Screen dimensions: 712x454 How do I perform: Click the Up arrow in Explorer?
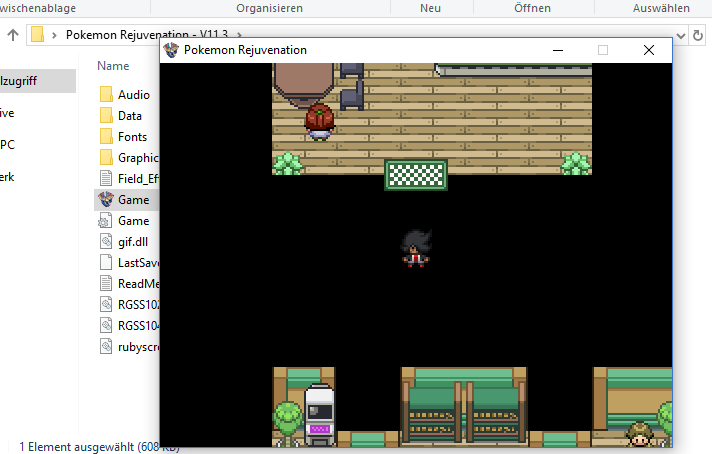(x=13, y=35)
